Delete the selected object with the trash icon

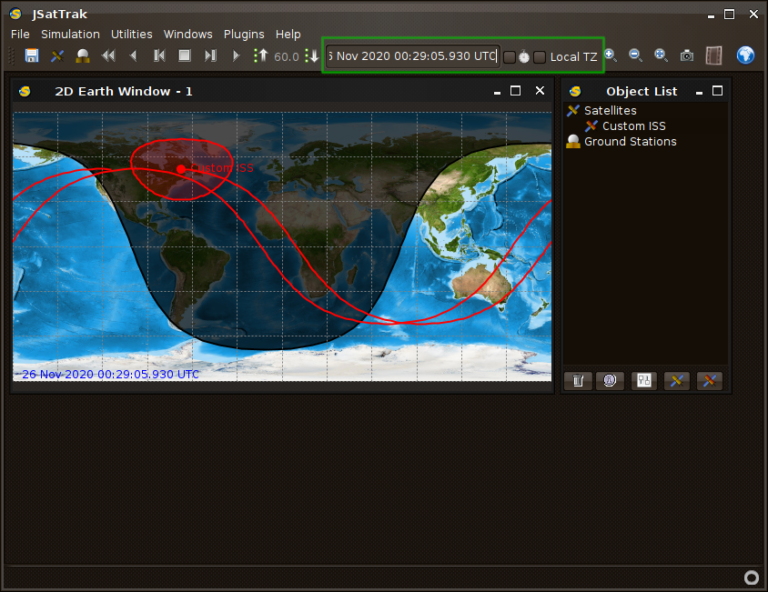click(x=578, y=381)
